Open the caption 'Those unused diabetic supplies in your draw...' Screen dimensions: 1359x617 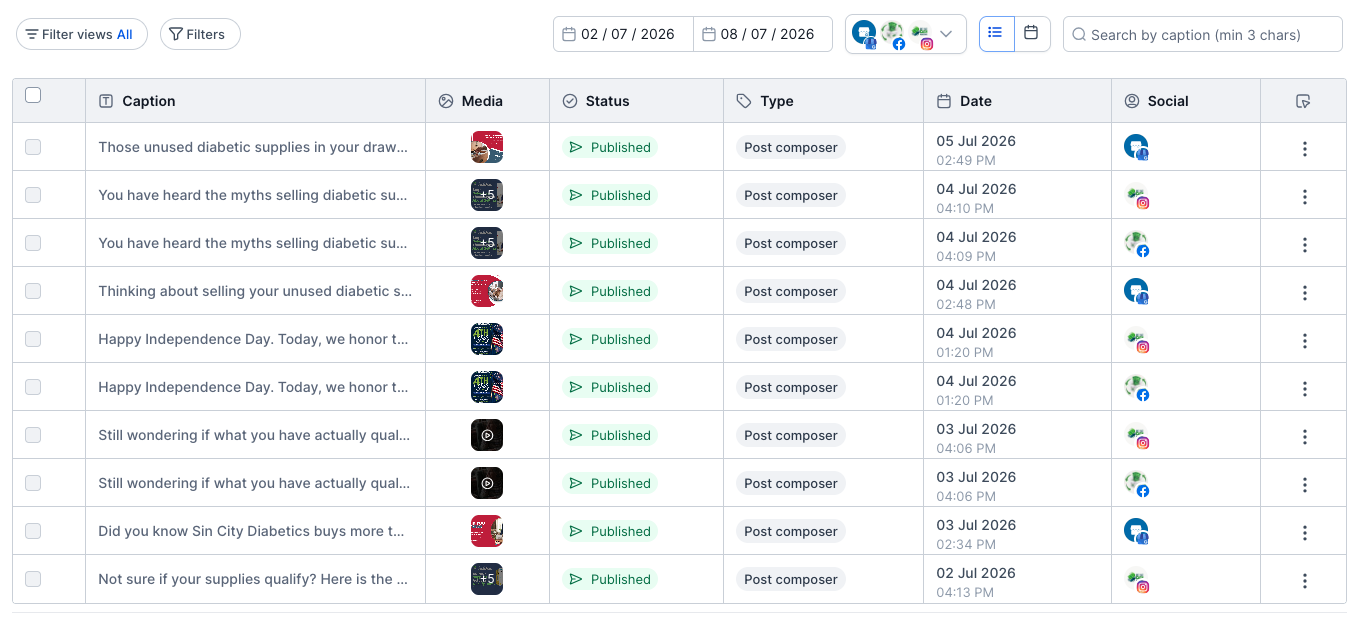click(253, 147)
